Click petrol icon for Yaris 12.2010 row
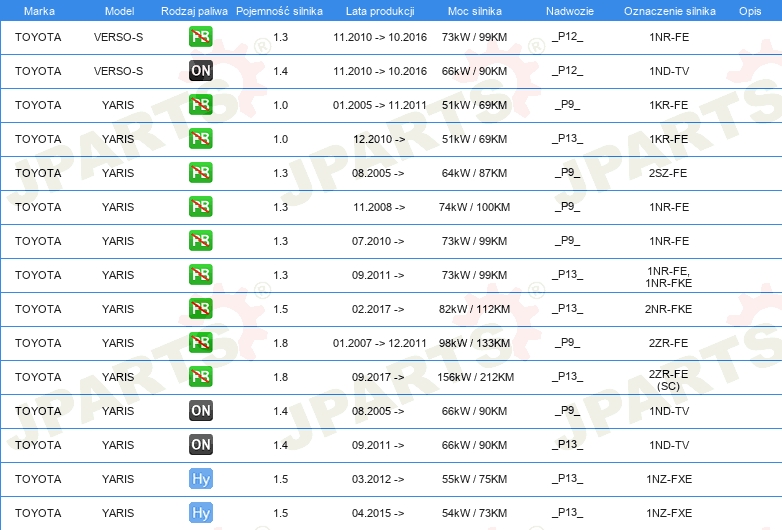Viewport: 782px width, 530px height. click(200, 138)
